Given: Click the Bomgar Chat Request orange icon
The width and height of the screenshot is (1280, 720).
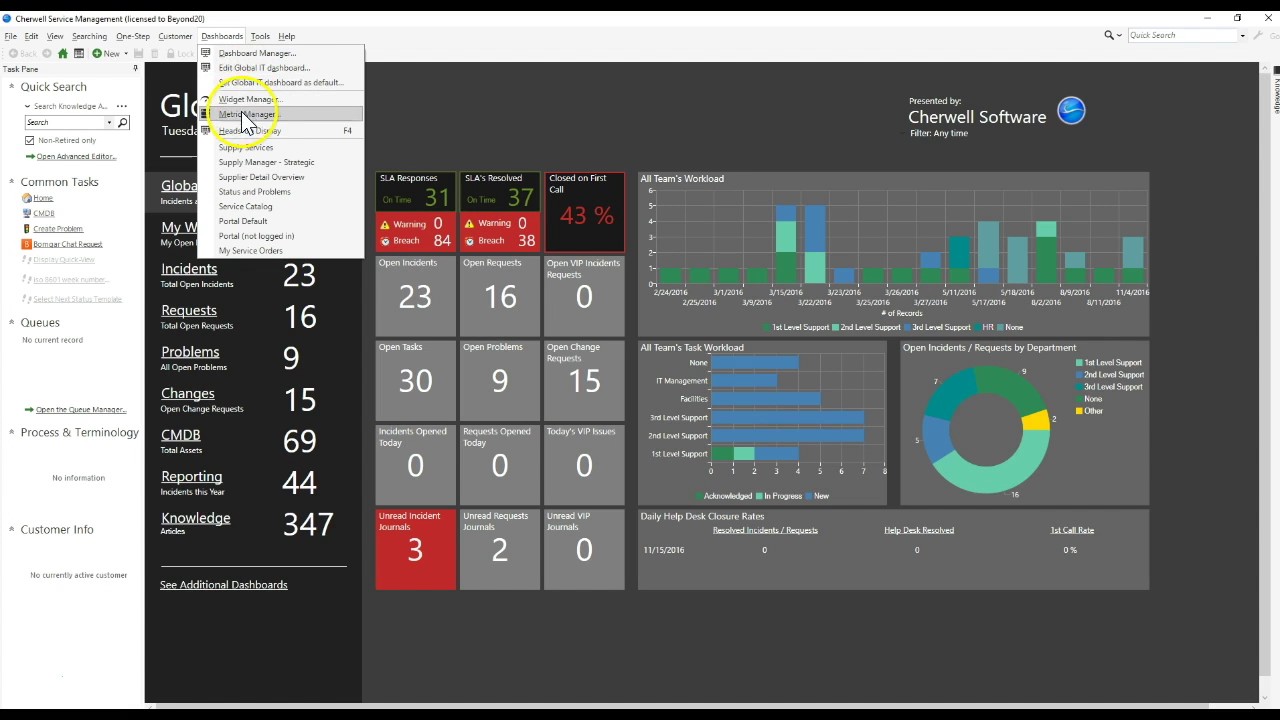Looking at the screenshot, I should tap(27, 244).
